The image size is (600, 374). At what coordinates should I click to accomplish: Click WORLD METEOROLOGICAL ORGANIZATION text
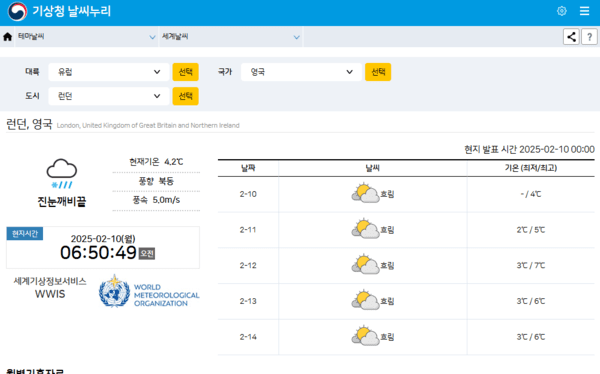166,295
